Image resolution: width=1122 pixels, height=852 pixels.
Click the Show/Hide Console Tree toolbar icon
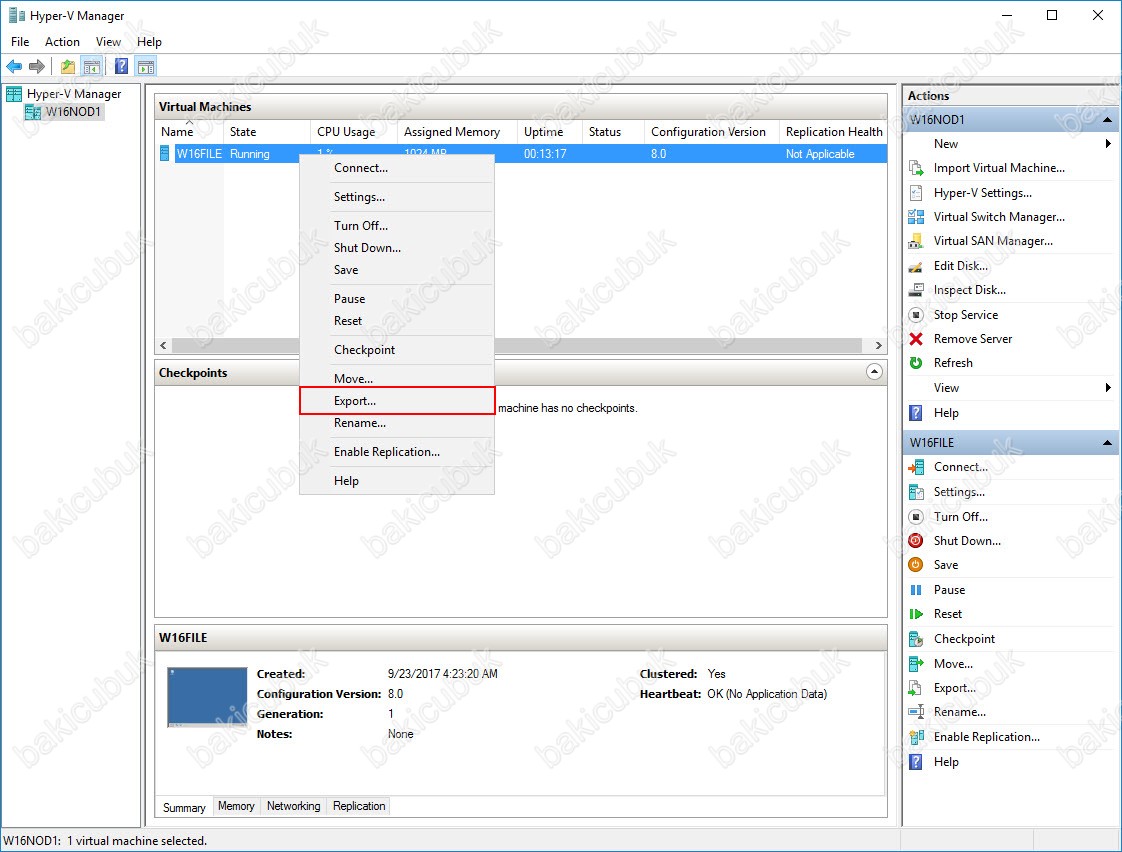pos(92,67)
